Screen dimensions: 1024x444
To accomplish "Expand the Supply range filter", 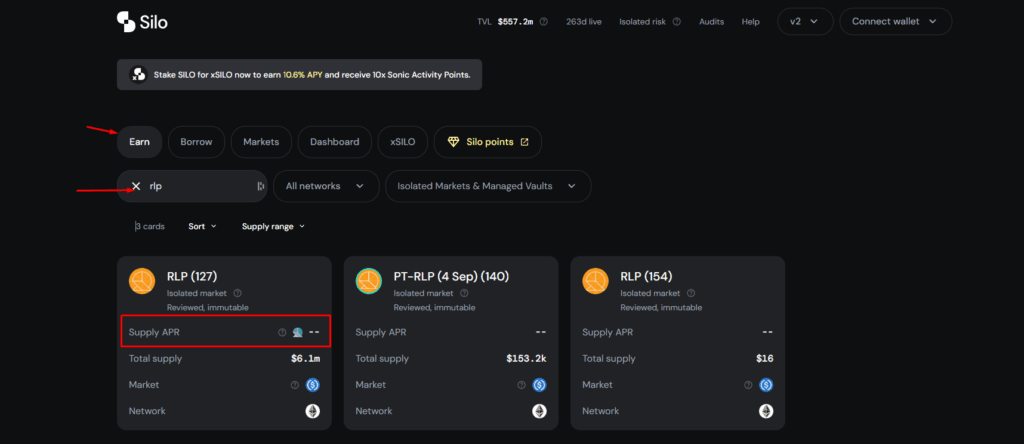I will coord(273,227).
